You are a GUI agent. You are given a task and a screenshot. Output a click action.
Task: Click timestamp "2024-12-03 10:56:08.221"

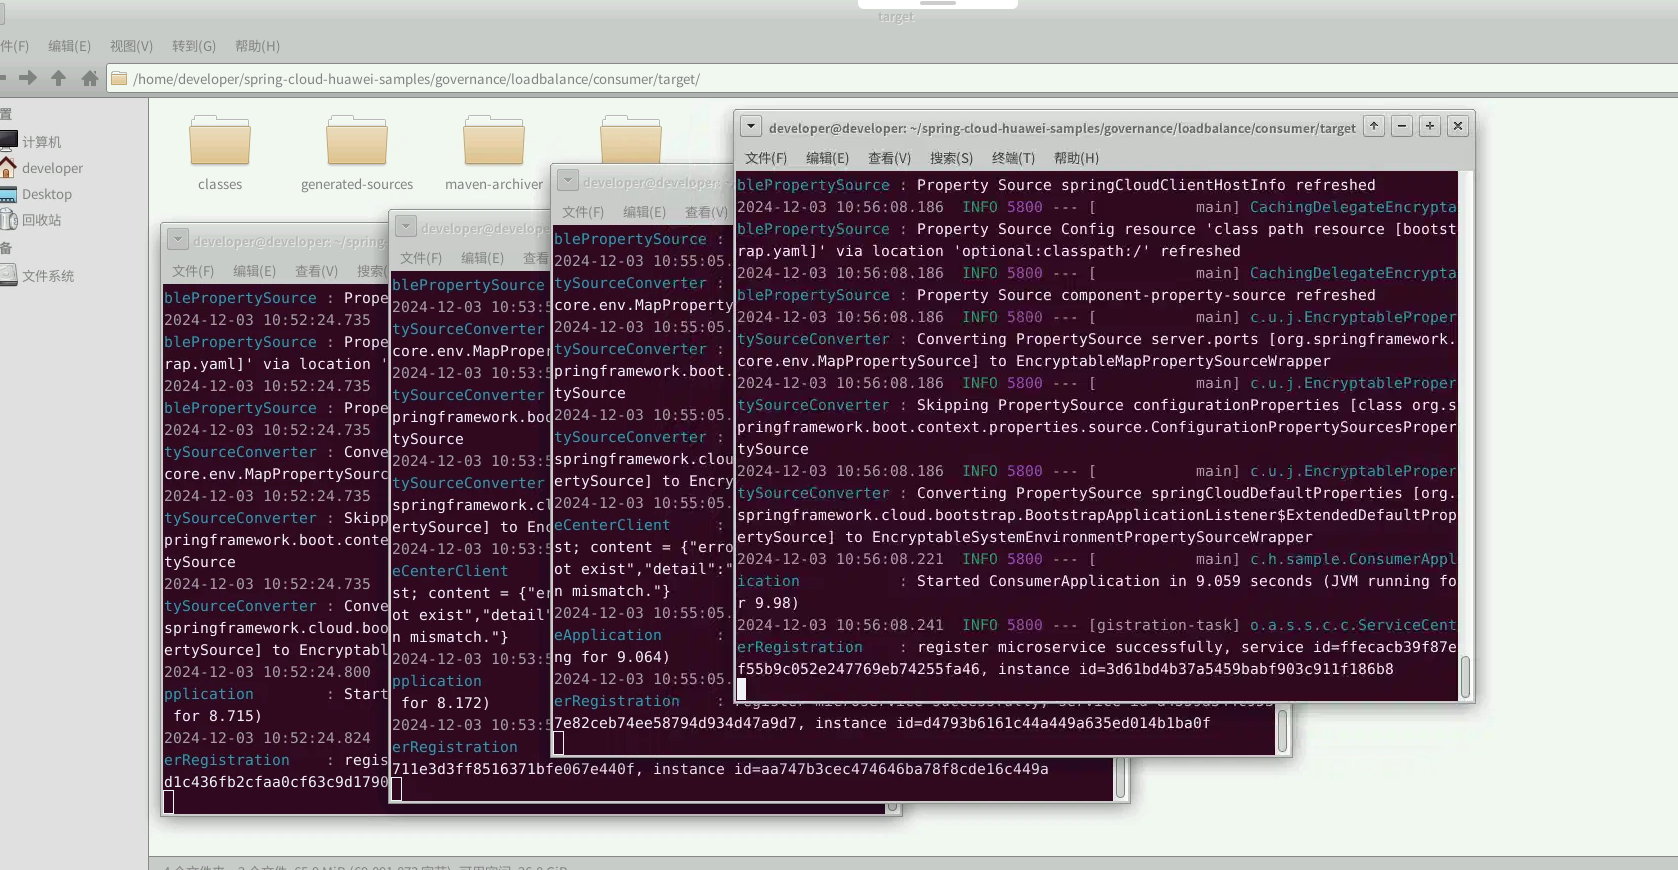pos(840,559)
